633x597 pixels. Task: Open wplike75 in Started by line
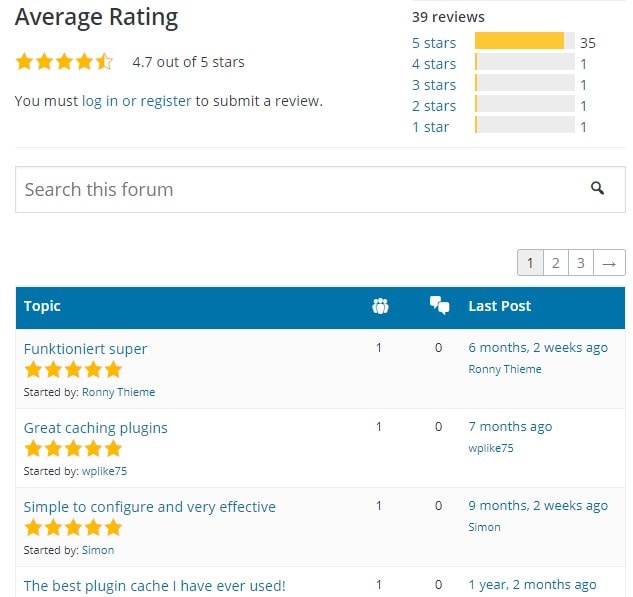coord(105,471)
